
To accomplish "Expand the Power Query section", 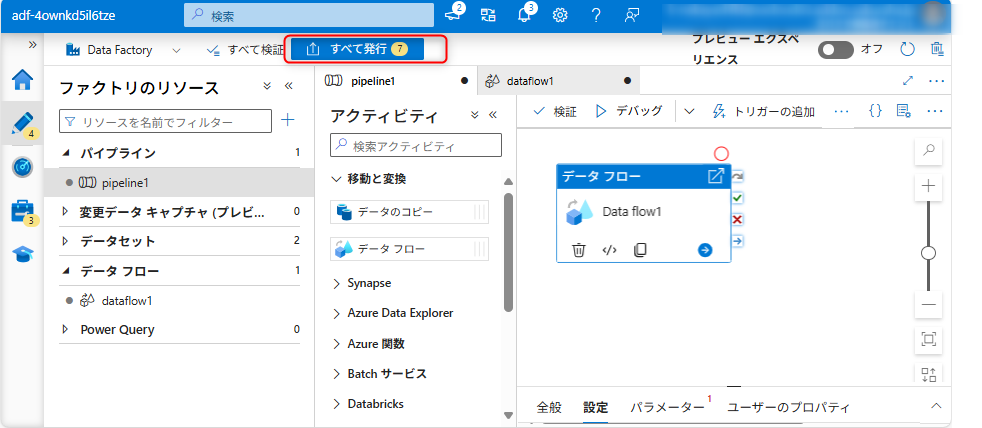I will (65, 330).
